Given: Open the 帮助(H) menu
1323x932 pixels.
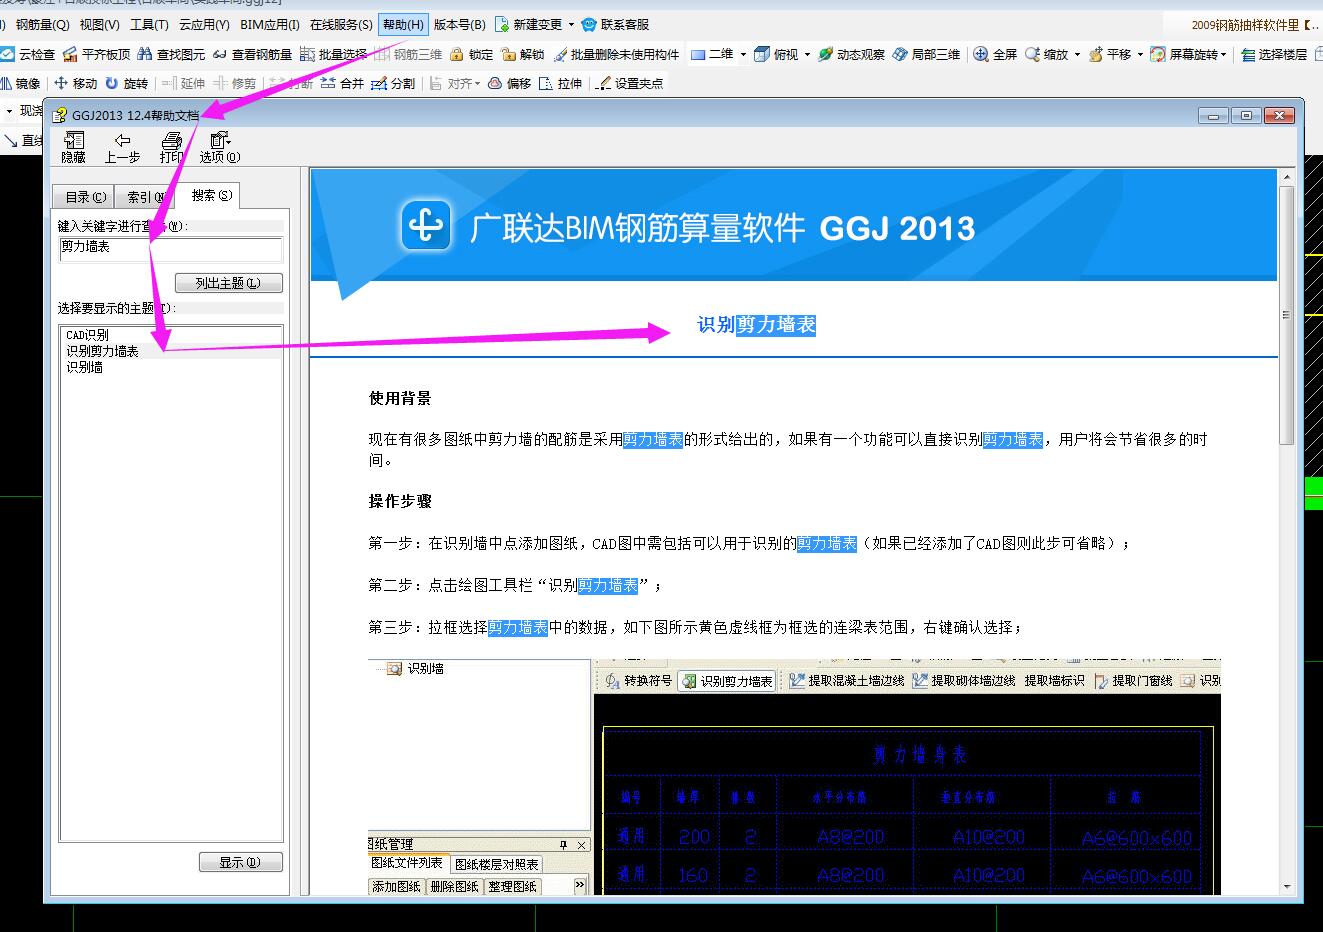Looking at the screenshot, I should [x=403, y=25].
